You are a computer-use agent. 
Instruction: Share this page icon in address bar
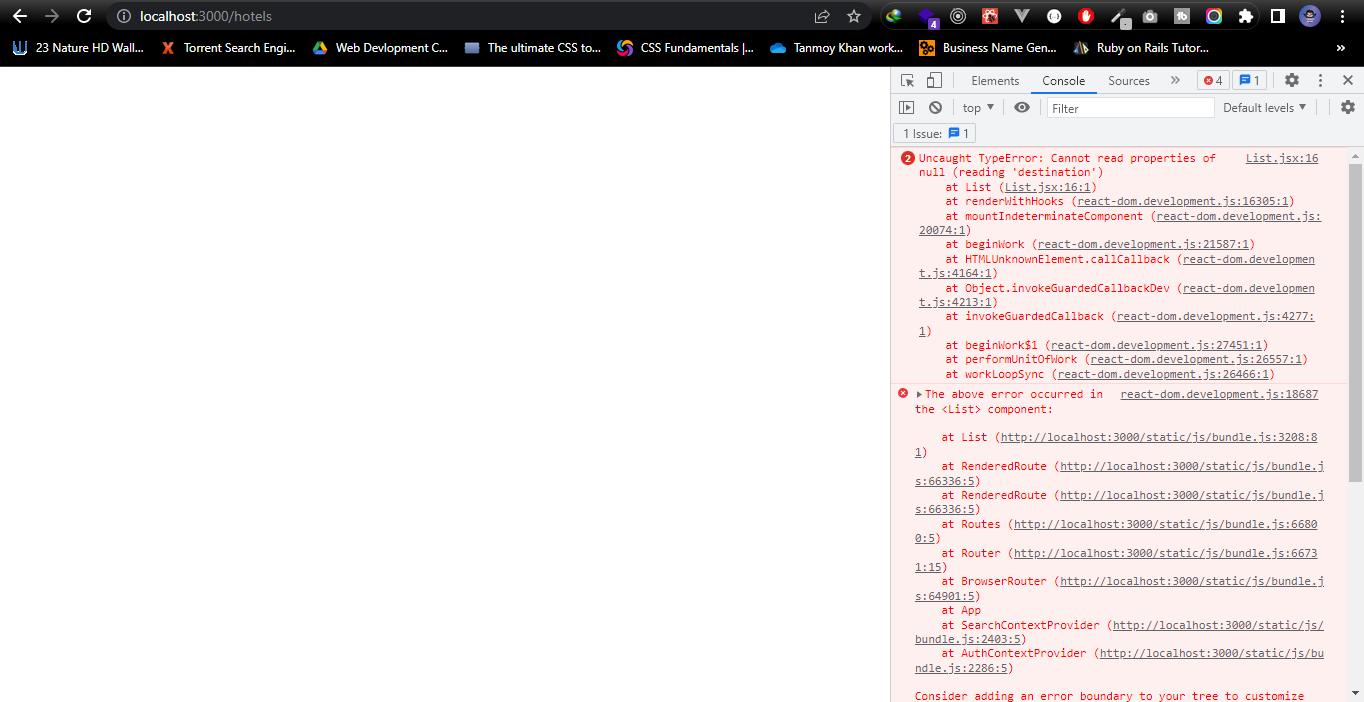pos(822,16)
